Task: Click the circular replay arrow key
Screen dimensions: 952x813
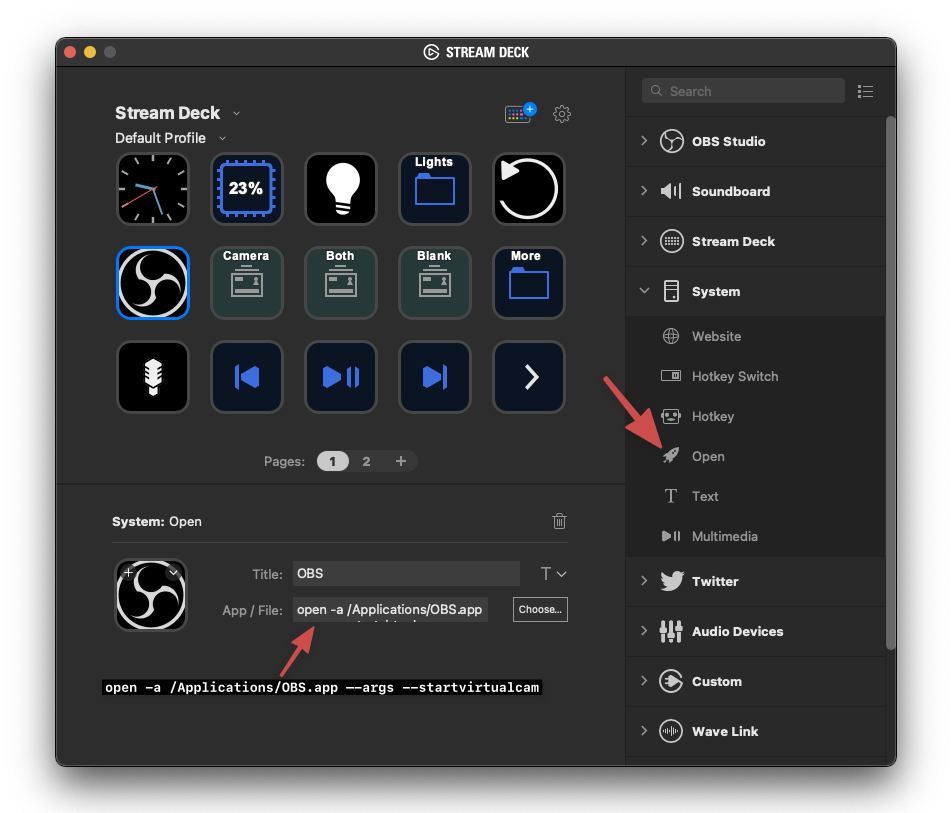Action: [529, 189]
